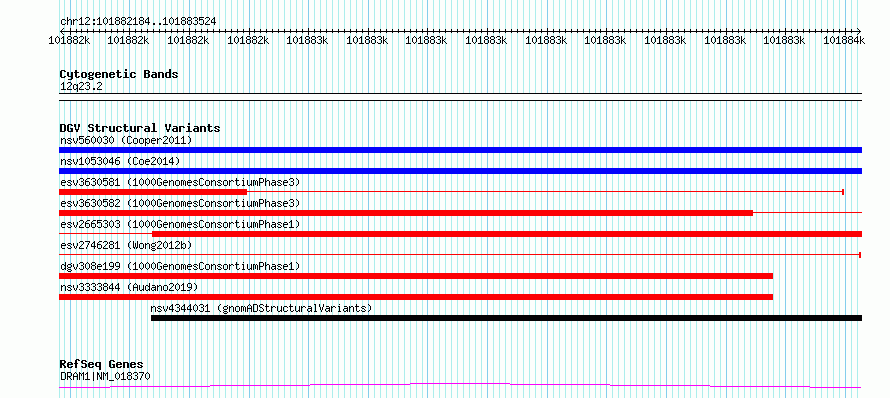This screenshot has height=398, width=890.
Task: Click the red bar of nsv3333844
Action: point(416,297)
